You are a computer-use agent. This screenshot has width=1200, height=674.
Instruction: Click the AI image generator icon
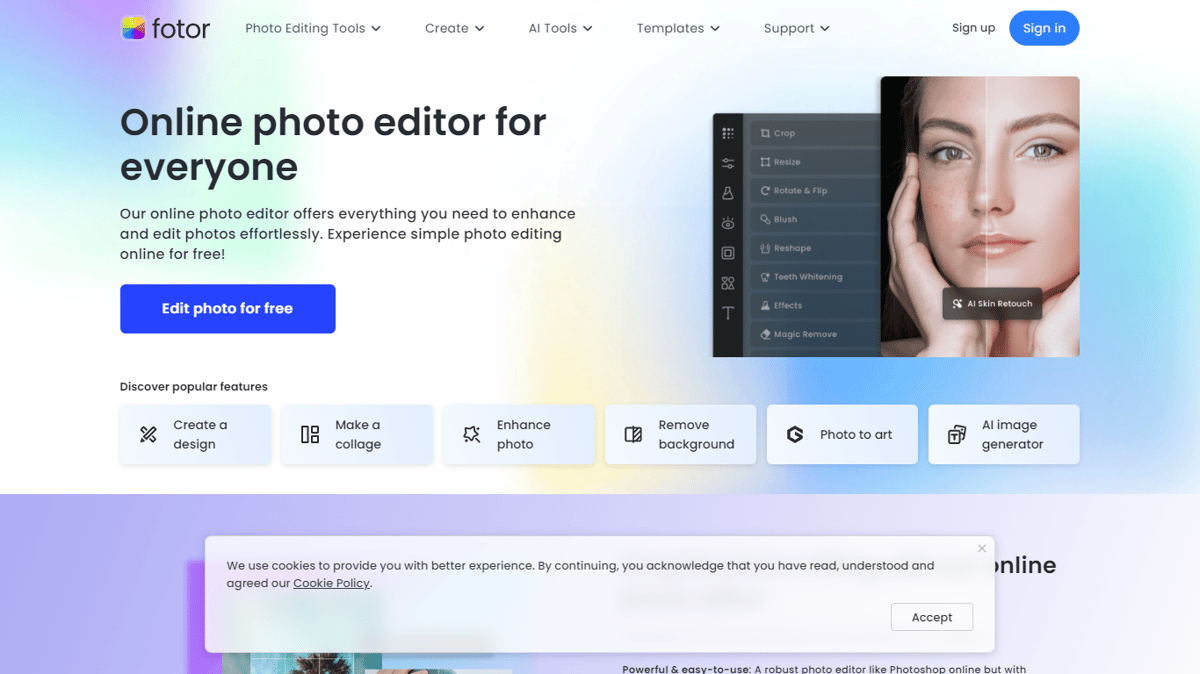957,434
